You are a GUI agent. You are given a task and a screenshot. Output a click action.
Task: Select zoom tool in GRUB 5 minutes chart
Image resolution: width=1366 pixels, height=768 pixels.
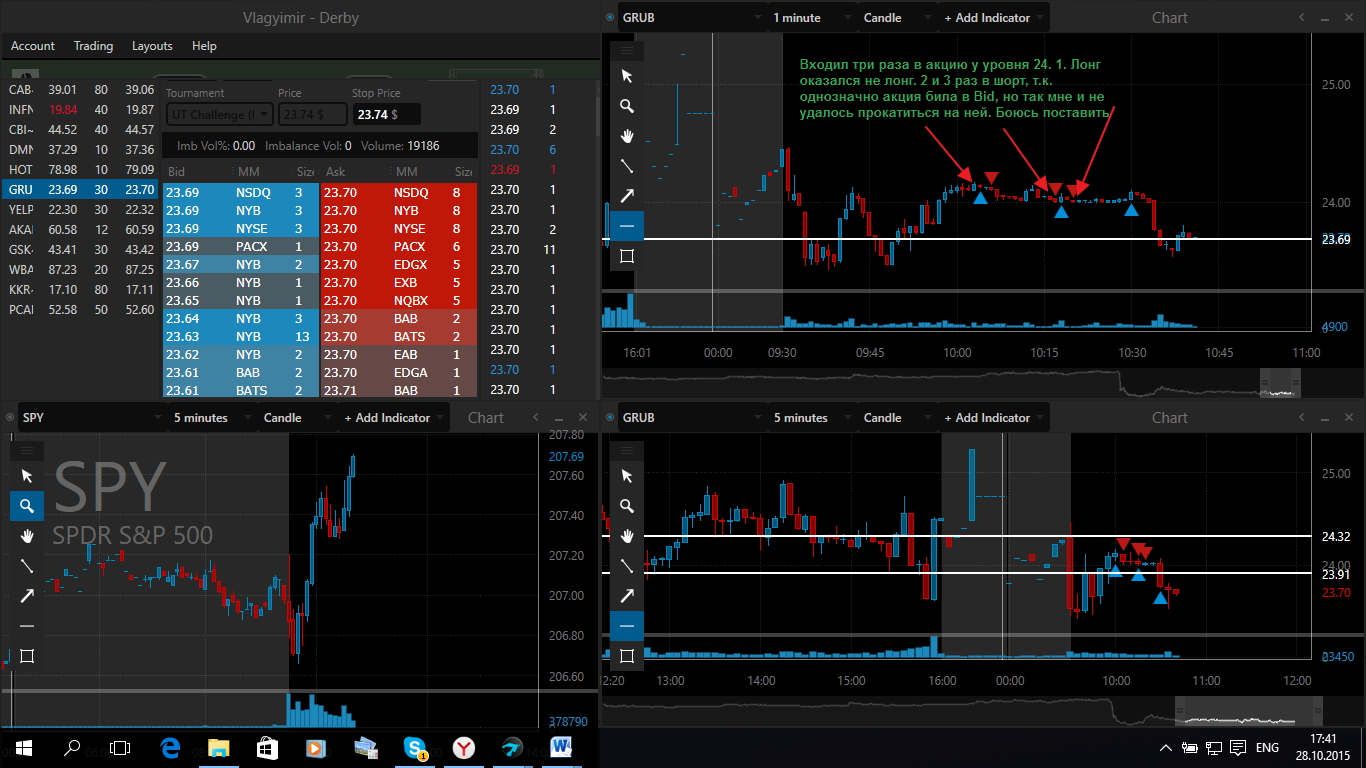(627, 506)
